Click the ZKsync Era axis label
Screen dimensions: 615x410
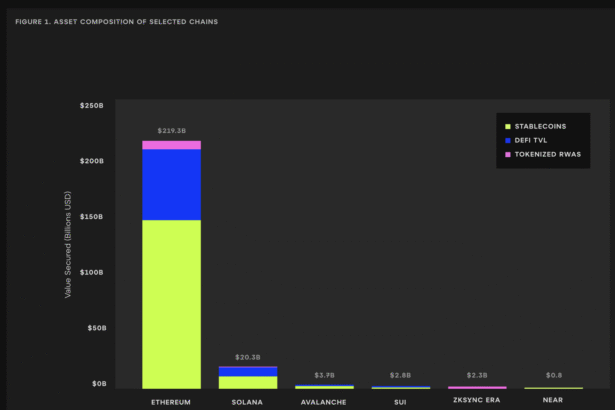477,402
